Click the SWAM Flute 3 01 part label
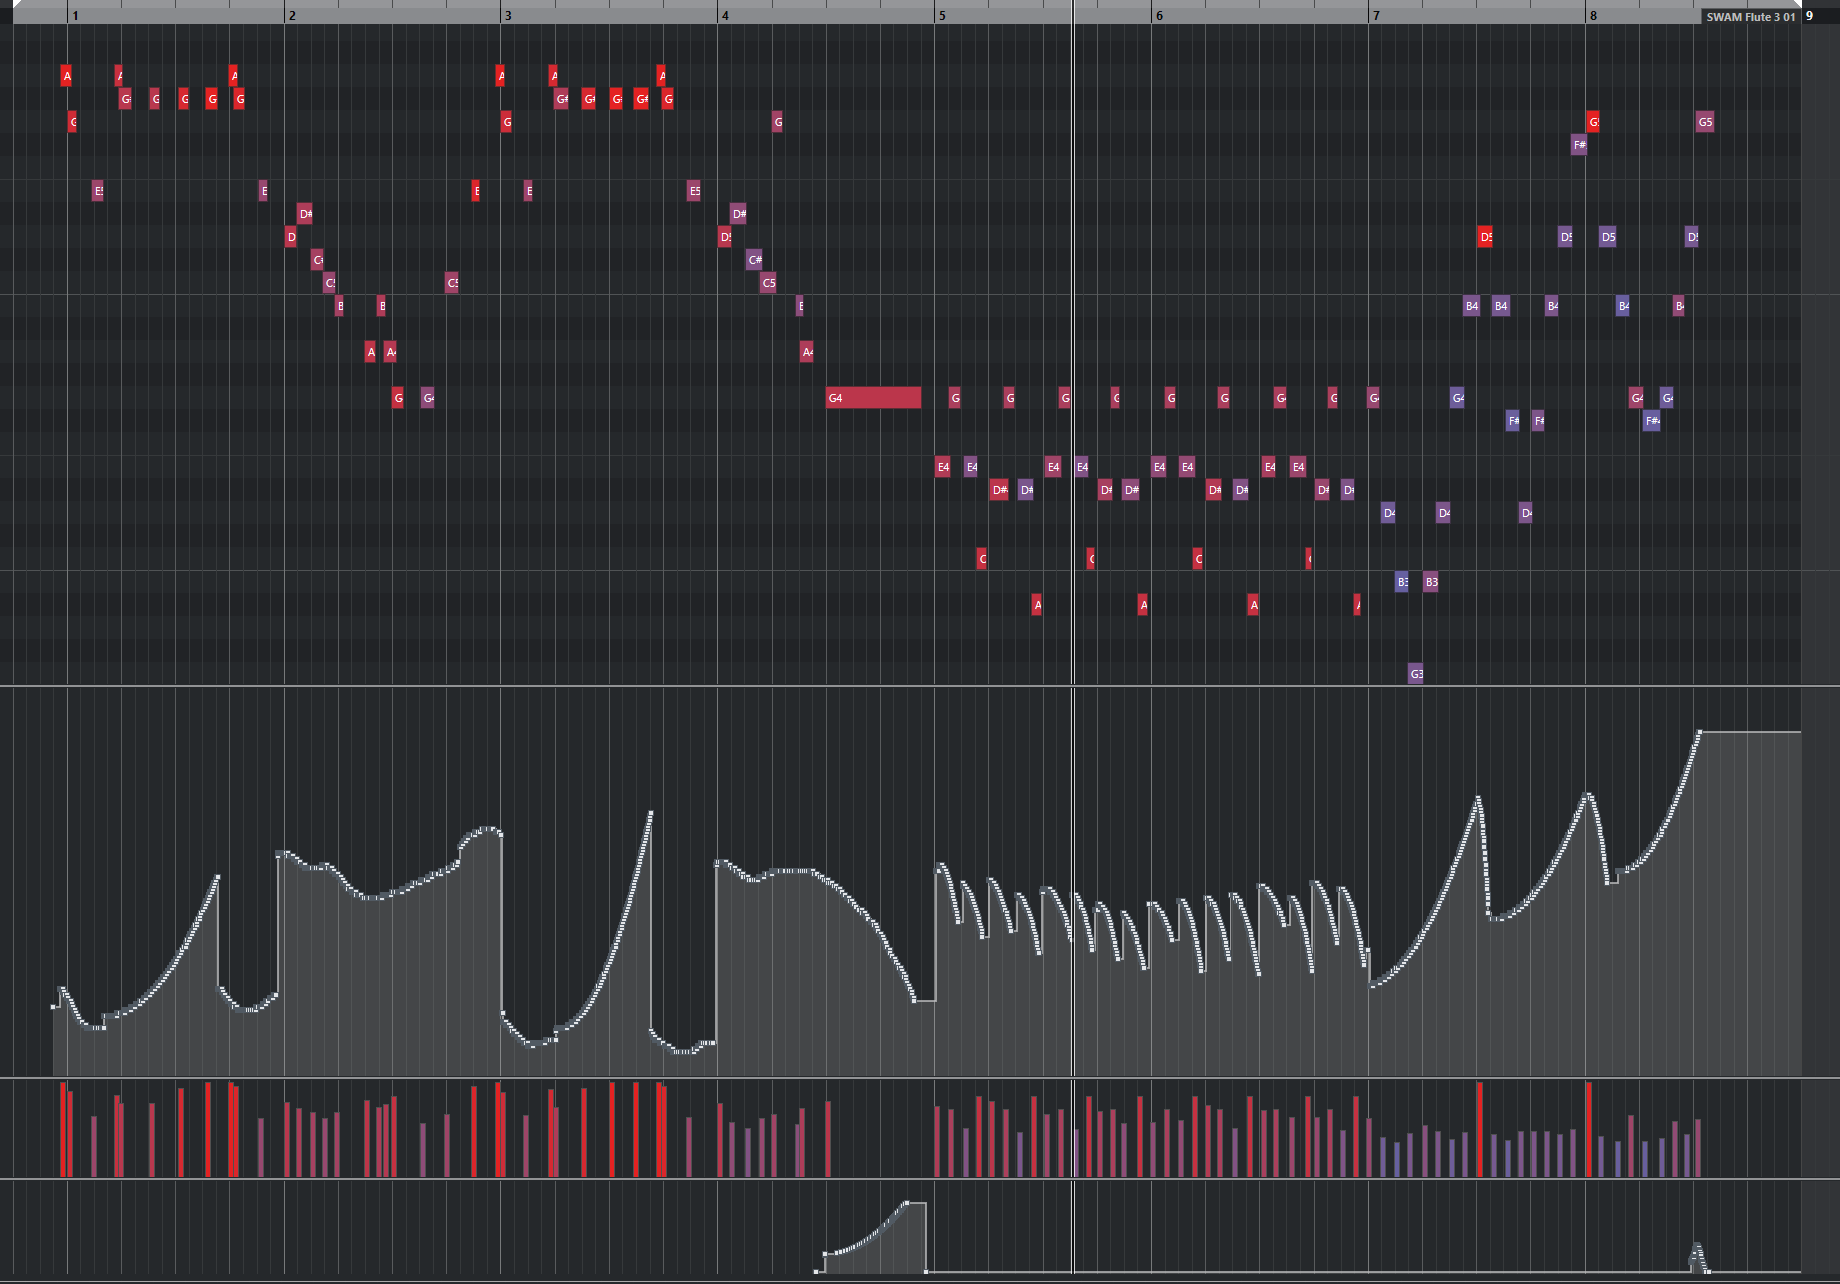Viewport: 1840px width, 1284px height. (x=1750, y=17)
